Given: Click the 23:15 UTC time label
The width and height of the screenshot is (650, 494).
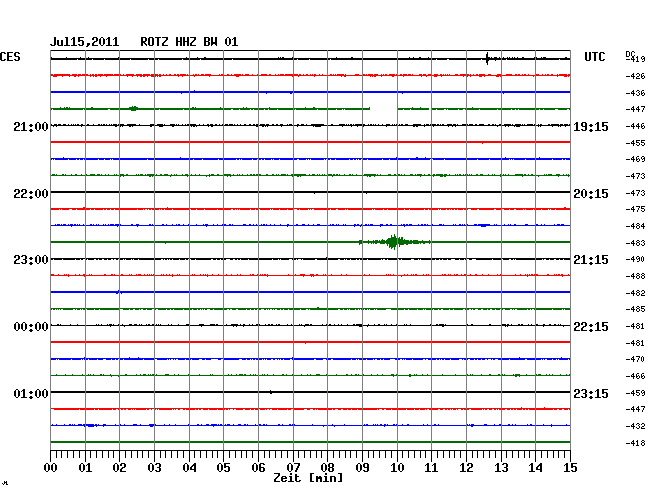Looking at the screenshot, I should 591,393.
